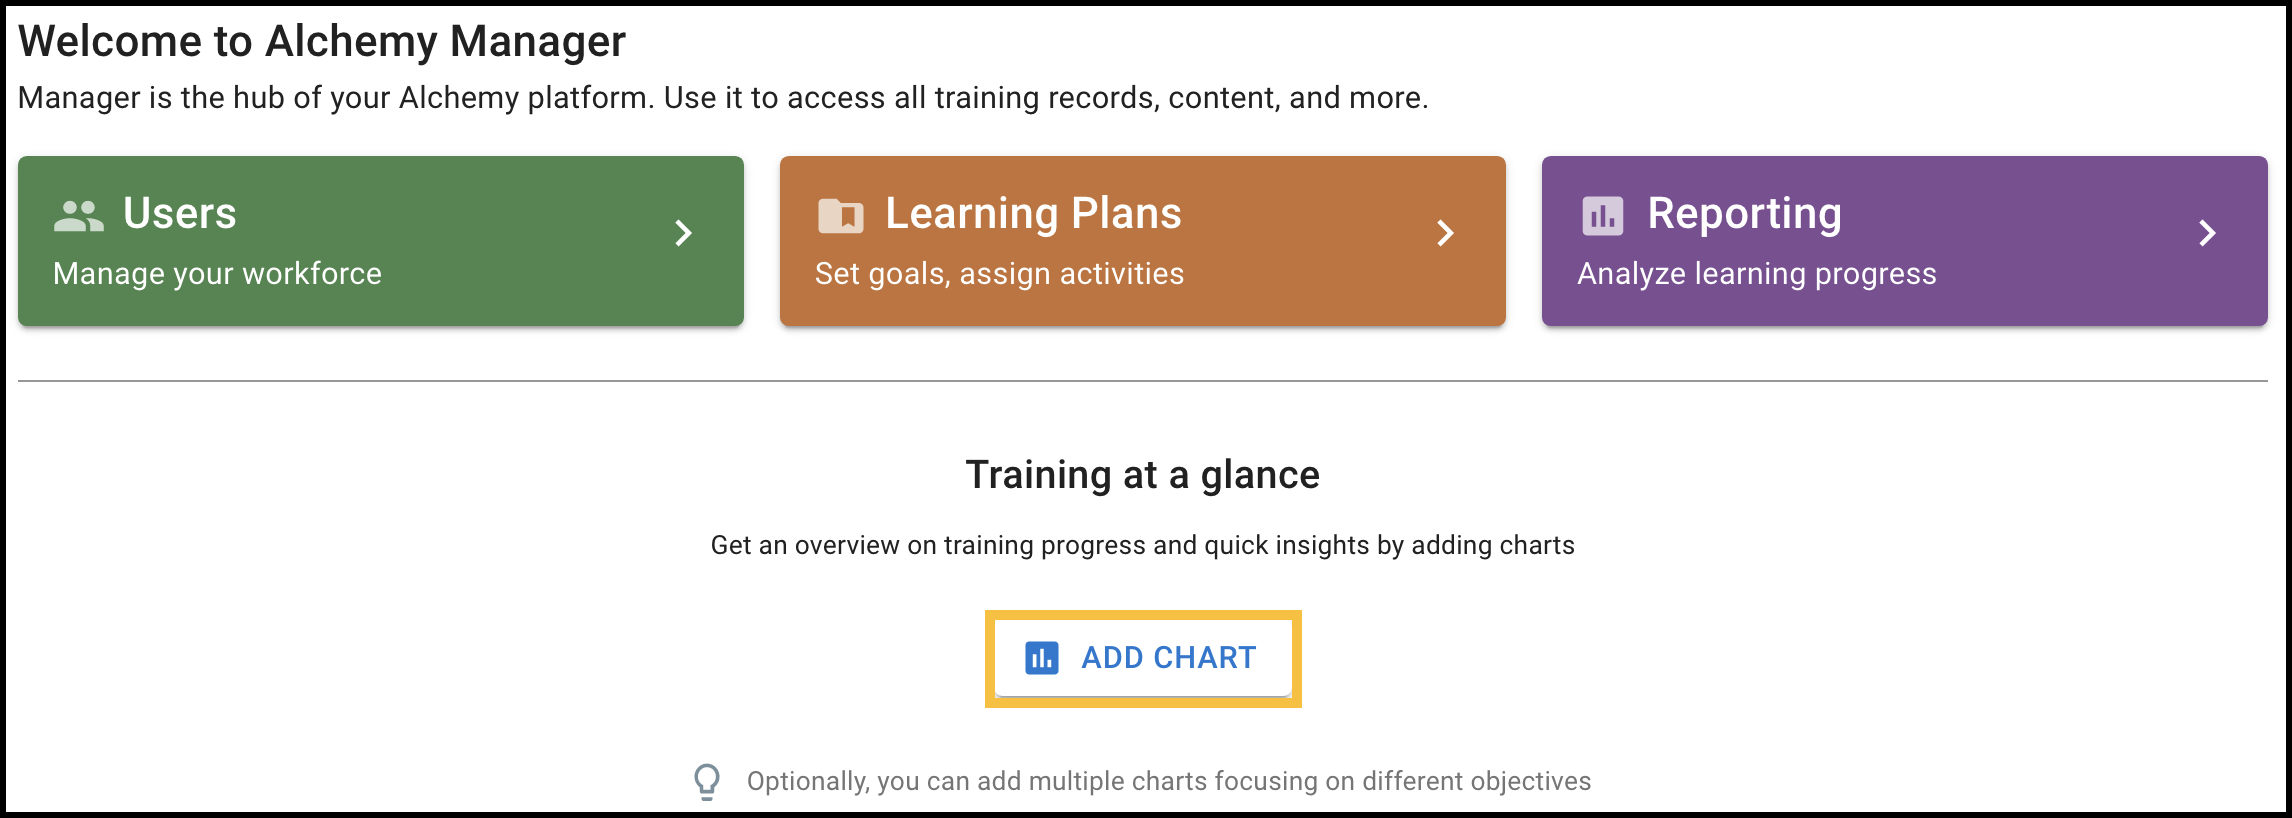Click the tip text about multiple charts
The image size is (2292, 818).
tap(1168, 781)
